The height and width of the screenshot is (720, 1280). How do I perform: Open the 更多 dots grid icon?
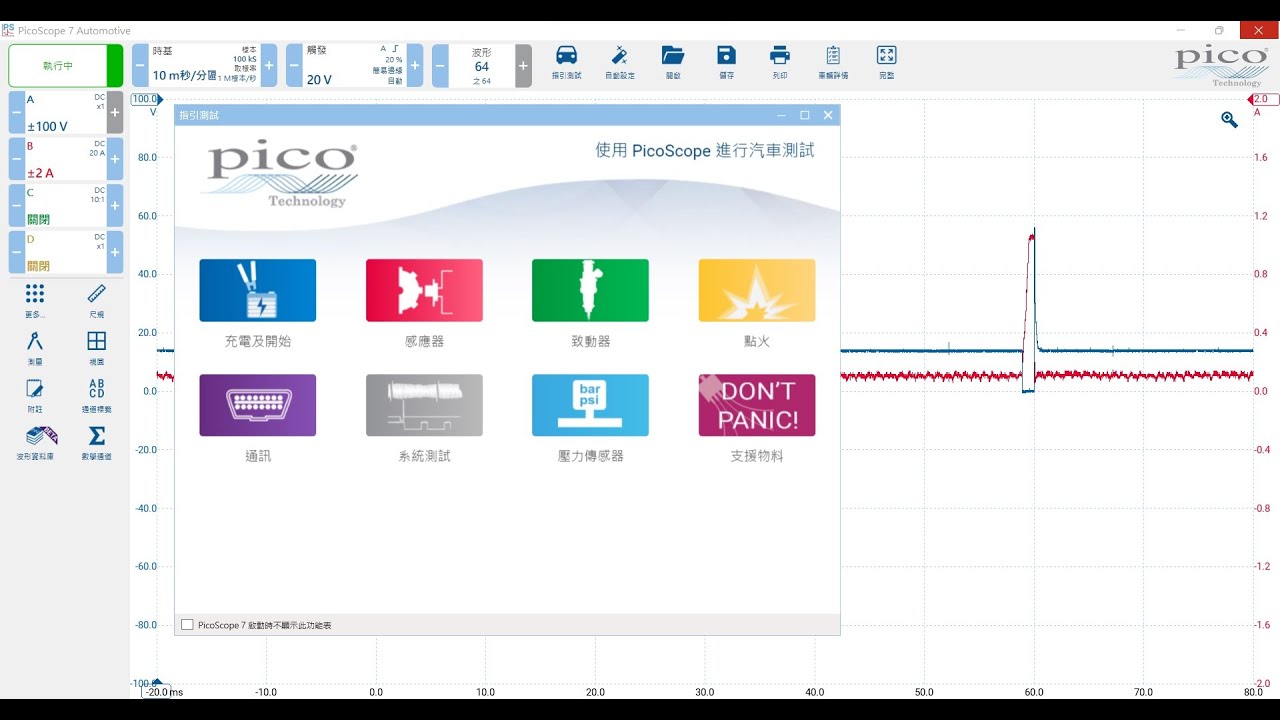click(x=35, y=300)
